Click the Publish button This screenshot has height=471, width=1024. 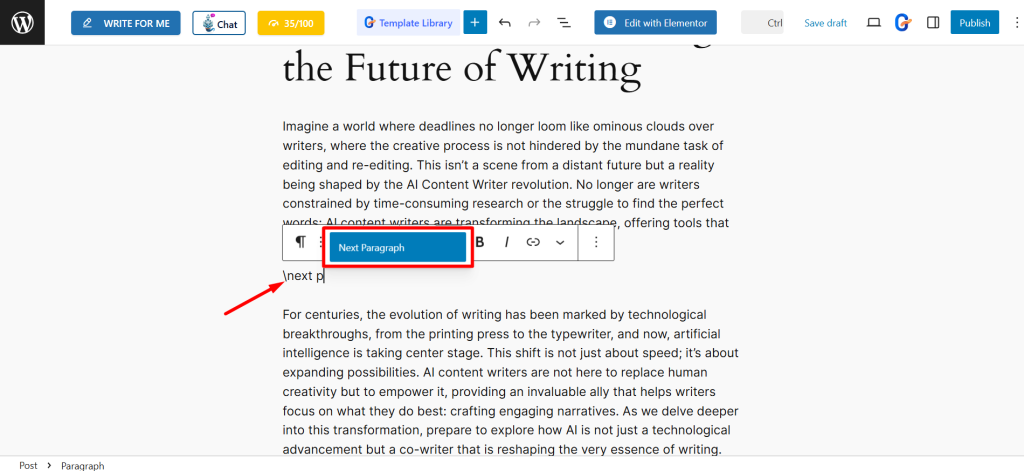pyautogui.click(x=974, y=22)
